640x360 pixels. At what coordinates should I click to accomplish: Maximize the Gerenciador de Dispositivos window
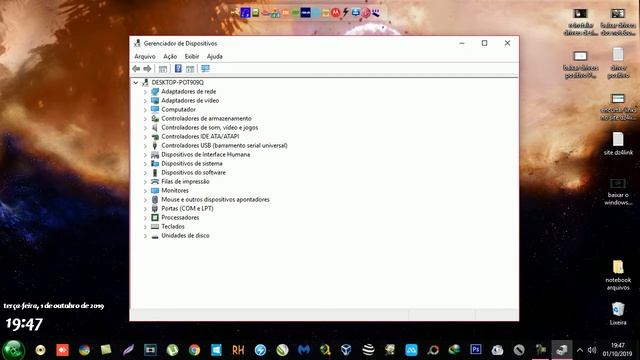(484, 43)
